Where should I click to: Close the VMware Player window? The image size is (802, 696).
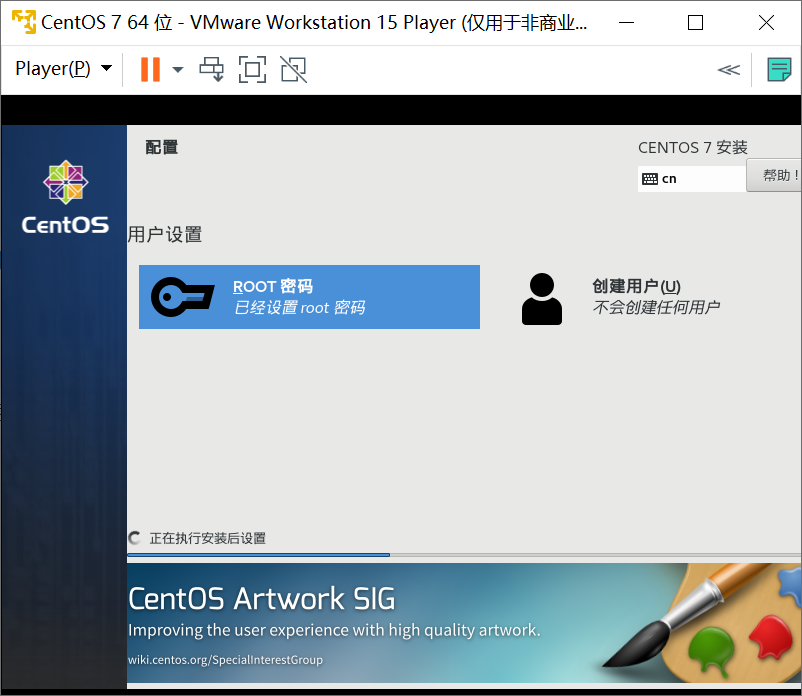766,23
